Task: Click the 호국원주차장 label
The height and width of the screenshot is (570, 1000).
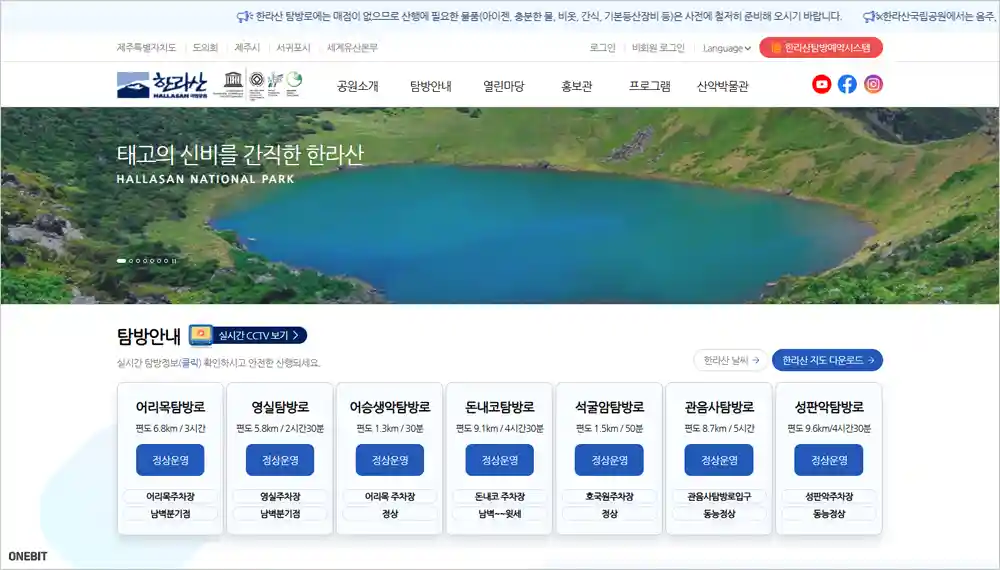Action: (x=609, y=496)
